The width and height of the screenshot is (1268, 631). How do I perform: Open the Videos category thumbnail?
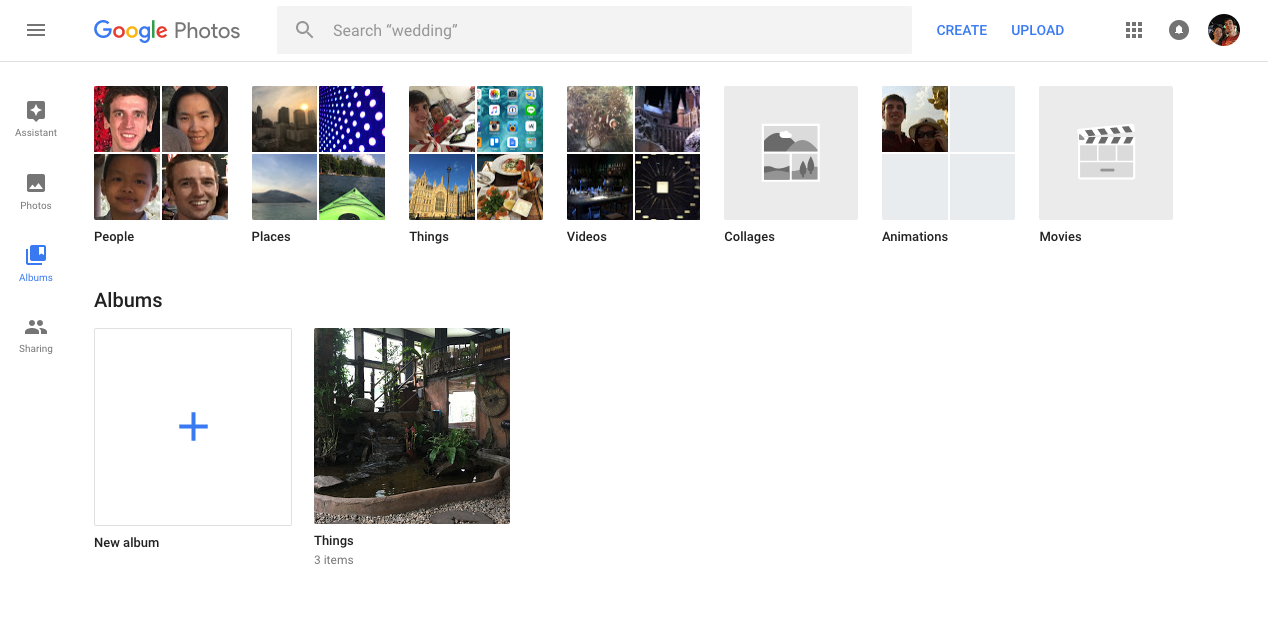click(633, 153)
